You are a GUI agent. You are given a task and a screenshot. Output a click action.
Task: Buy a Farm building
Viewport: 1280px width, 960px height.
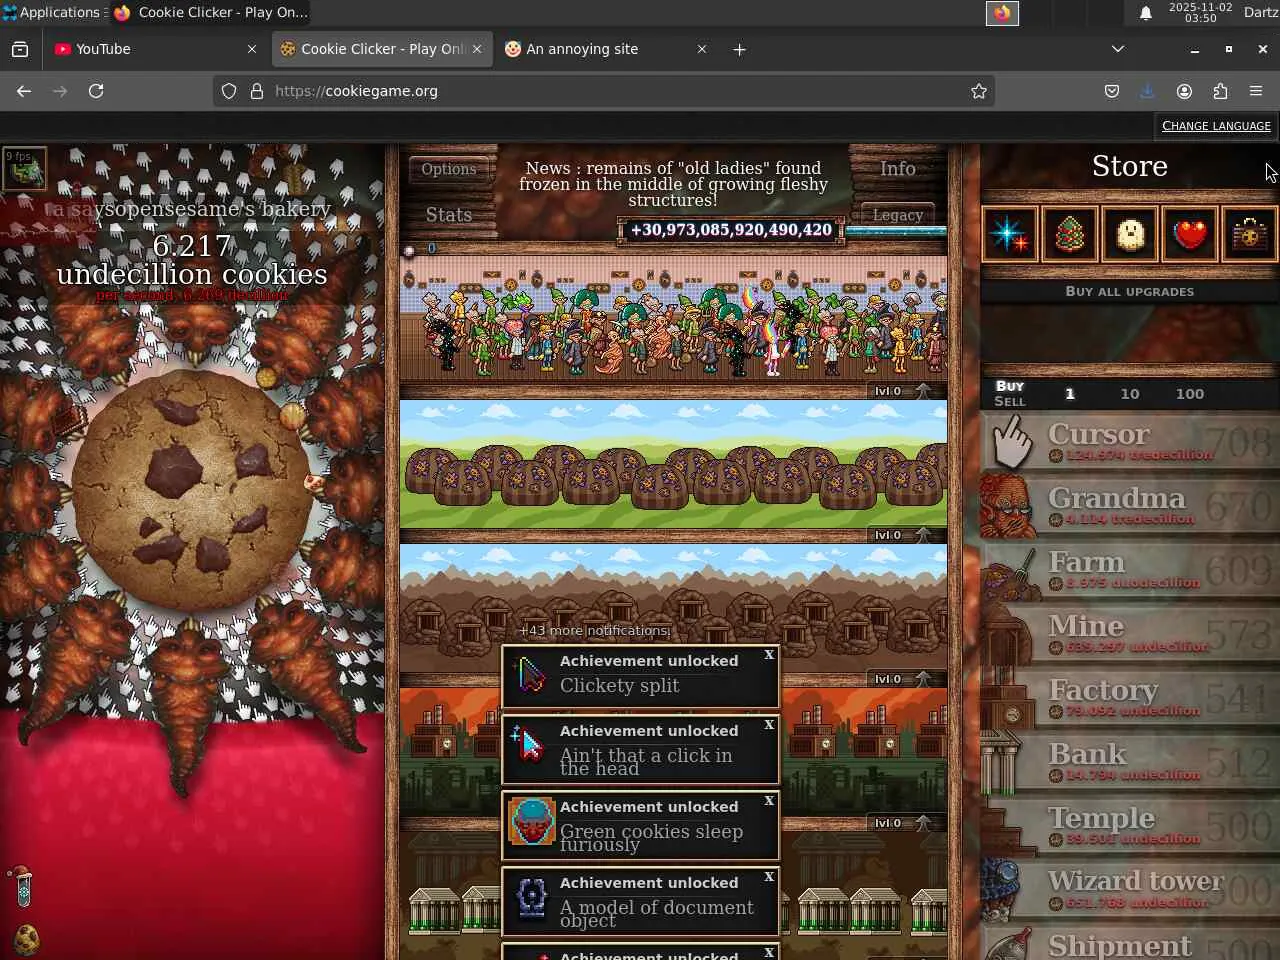(1130, 570)
